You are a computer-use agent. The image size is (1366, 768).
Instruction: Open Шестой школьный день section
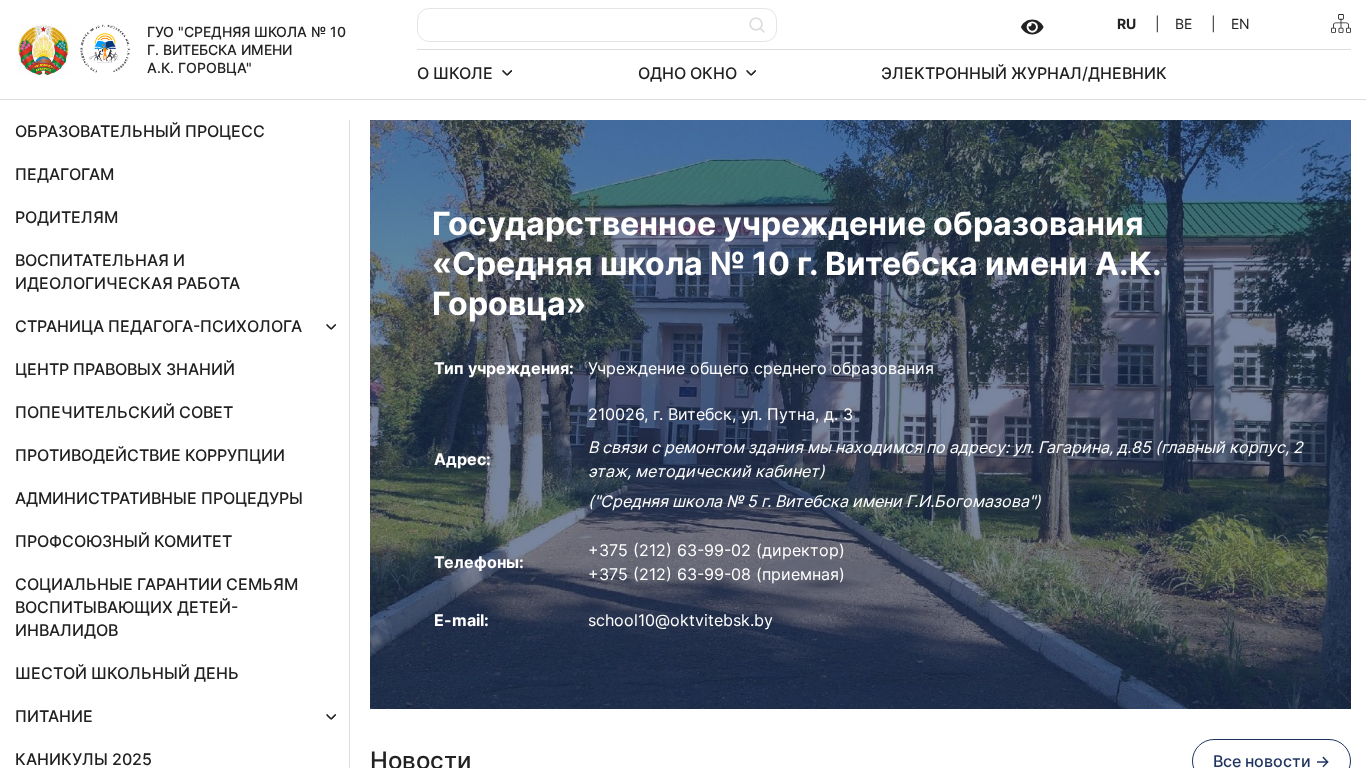127,673
